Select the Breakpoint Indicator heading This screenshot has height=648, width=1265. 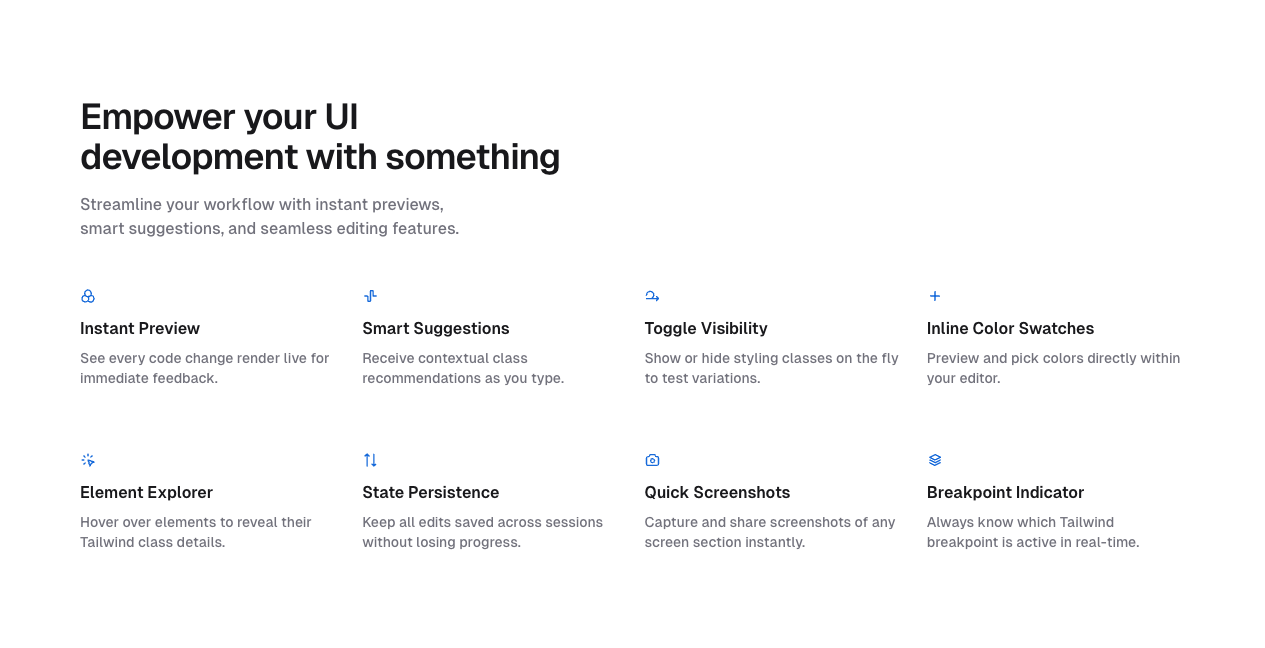tap(1005, 492)
